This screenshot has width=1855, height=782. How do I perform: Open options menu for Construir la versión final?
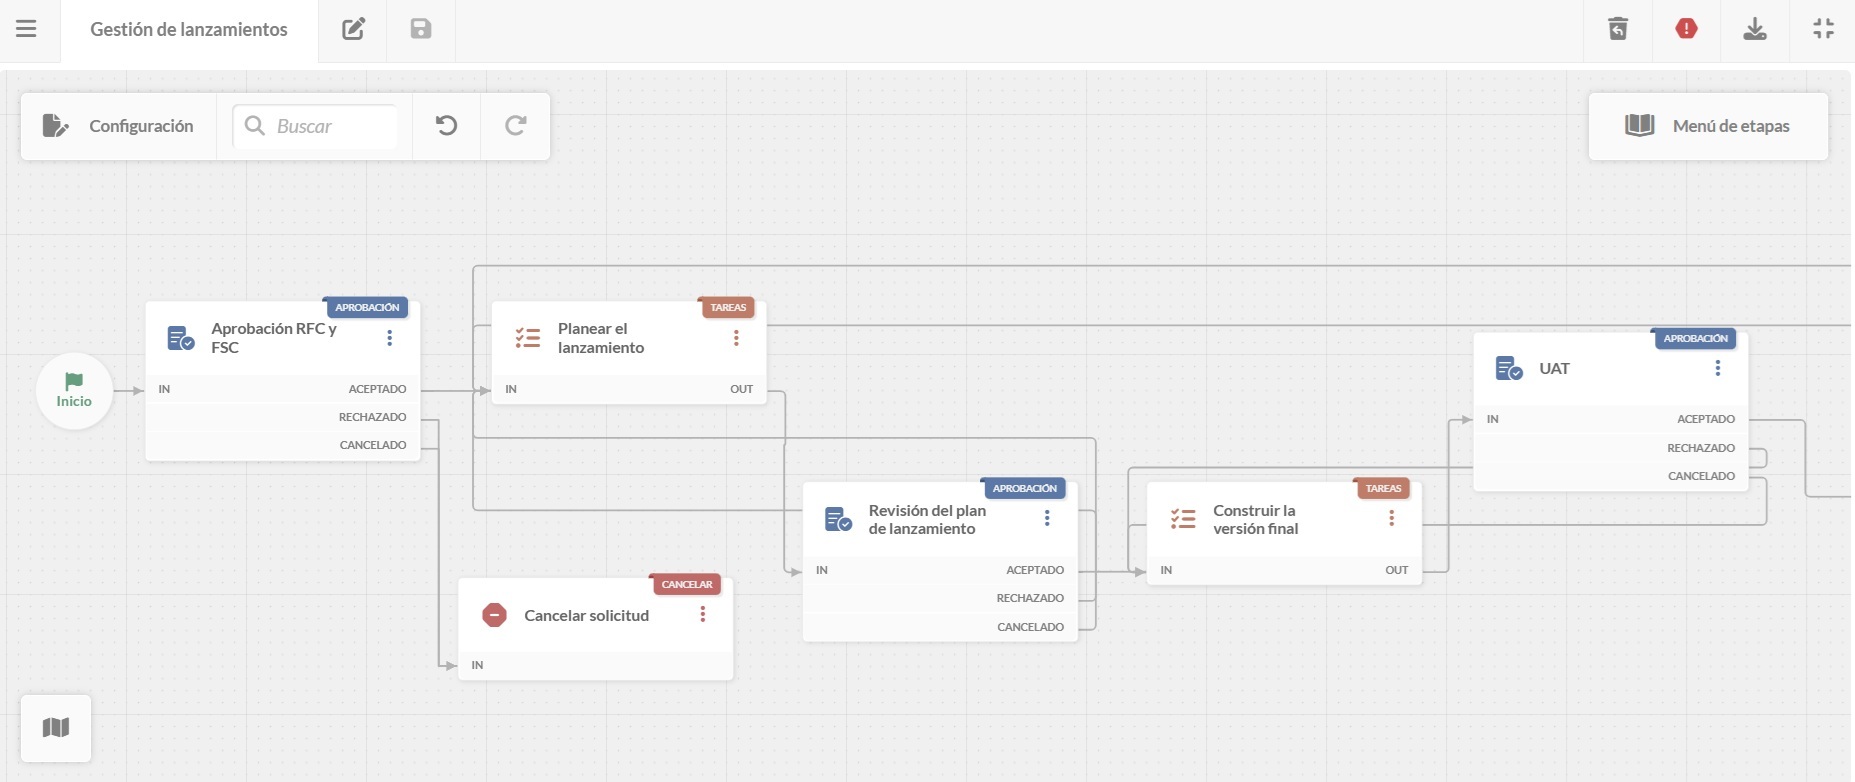(1391, 518)
